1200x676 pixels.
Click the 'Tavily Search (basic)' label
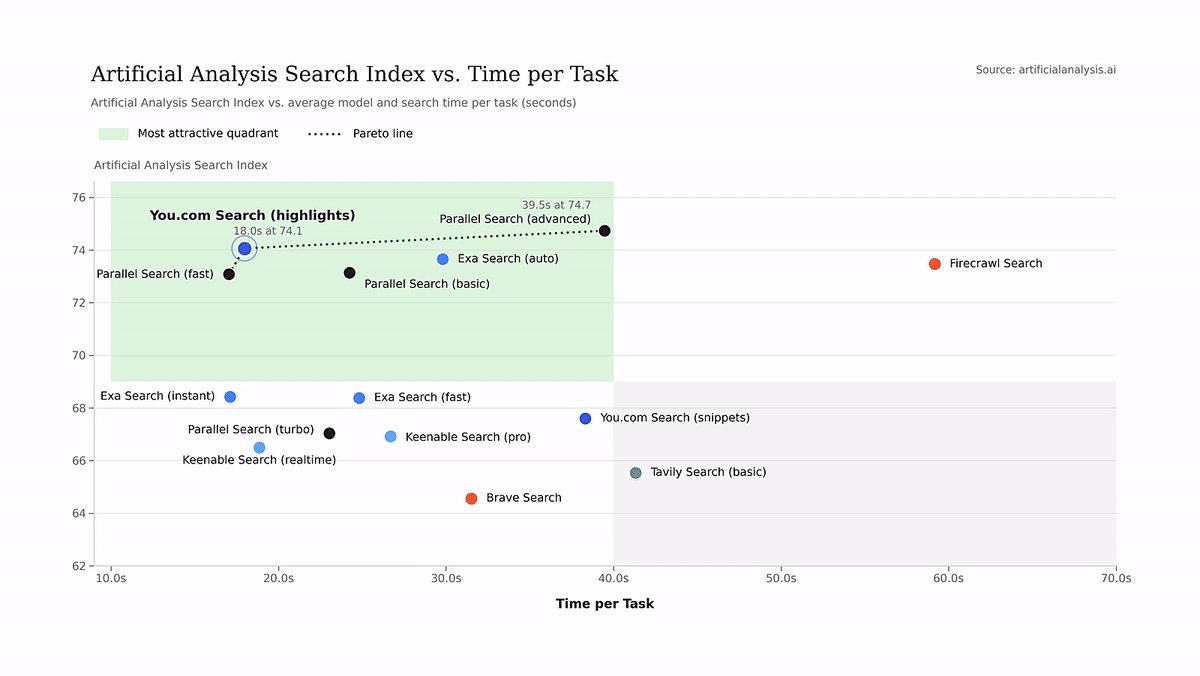708,472
